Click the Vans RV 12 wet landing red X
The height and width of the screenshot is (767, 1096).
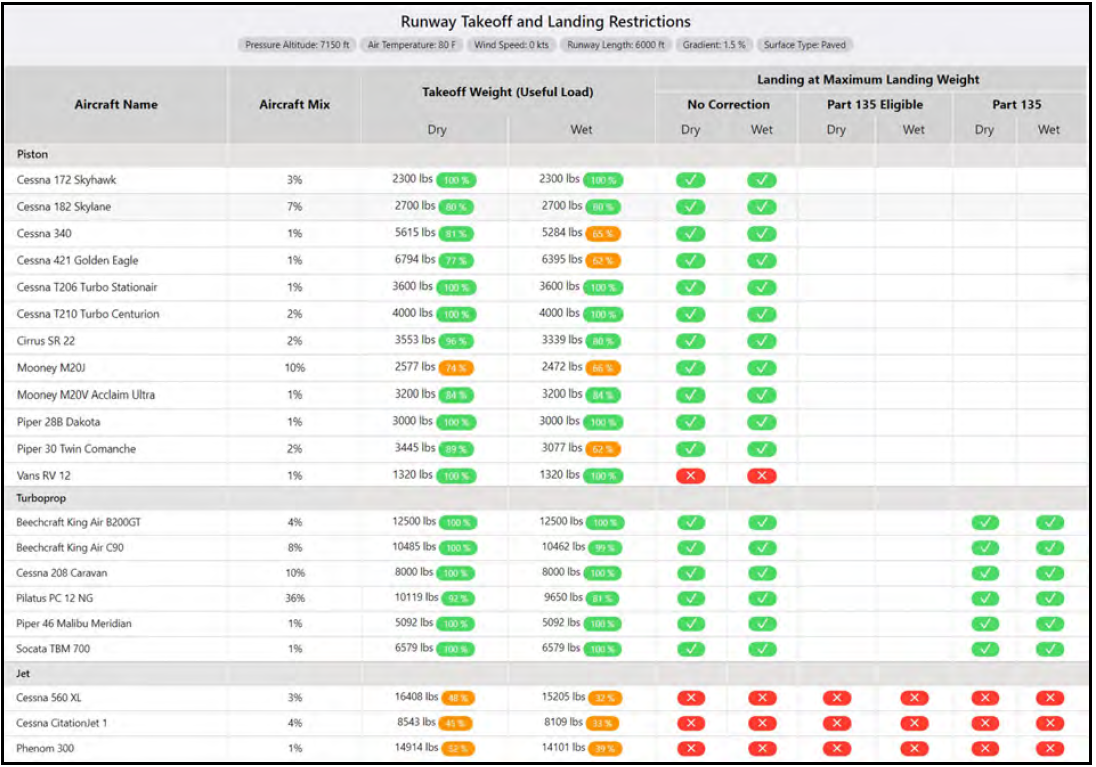[761, 476]
